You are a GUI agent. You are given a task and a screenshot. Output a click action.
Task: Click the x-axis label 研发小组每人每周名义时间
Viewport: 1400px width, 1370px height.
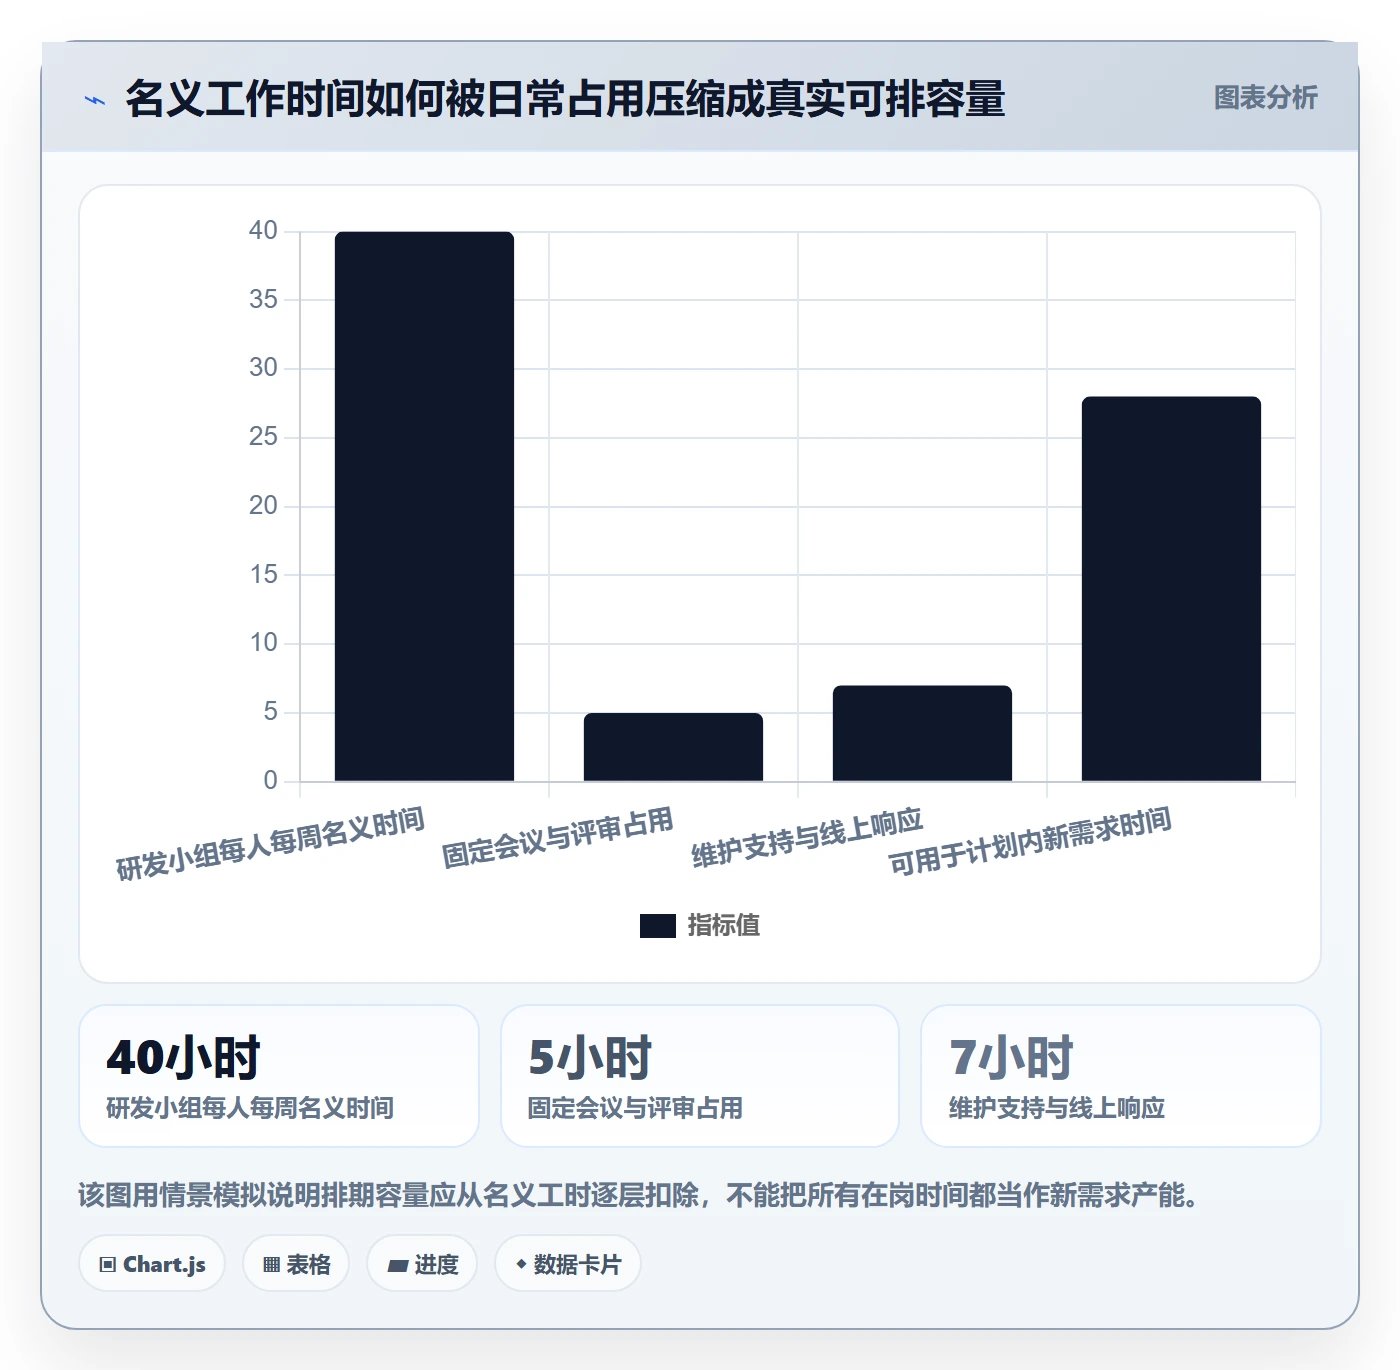271,844
